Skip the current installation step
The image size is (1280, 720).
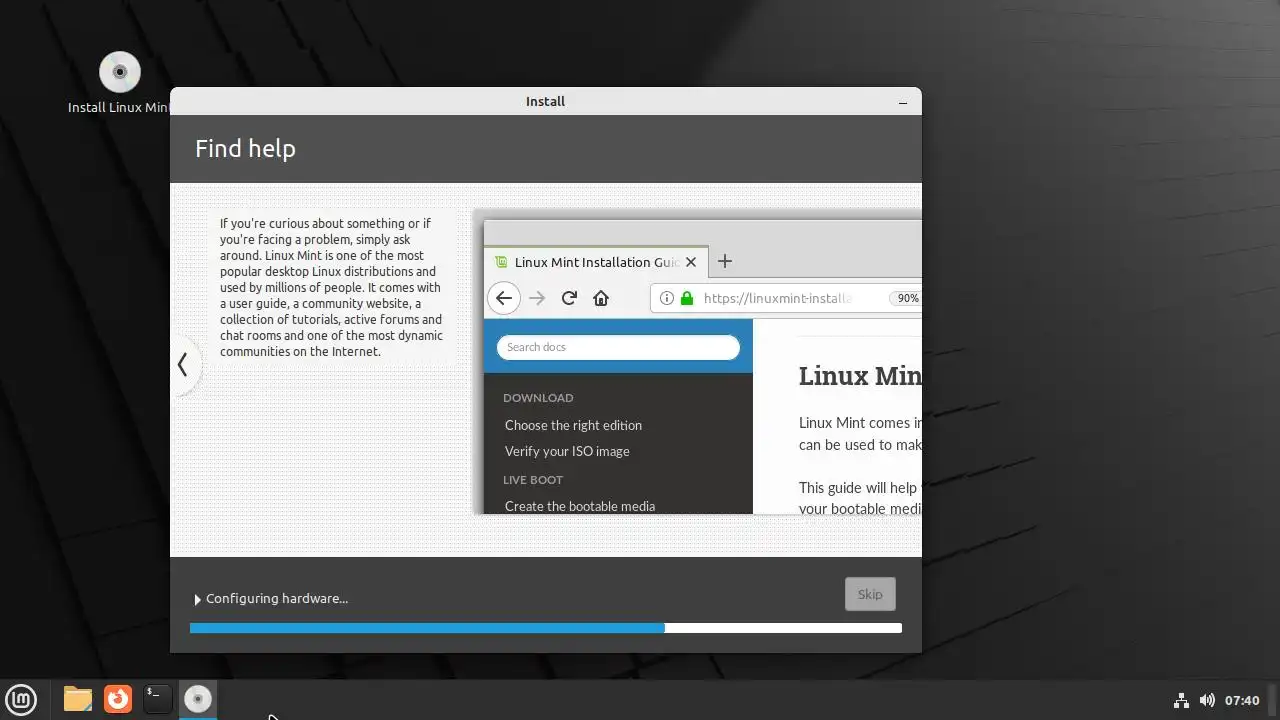[x=870, y=594]
